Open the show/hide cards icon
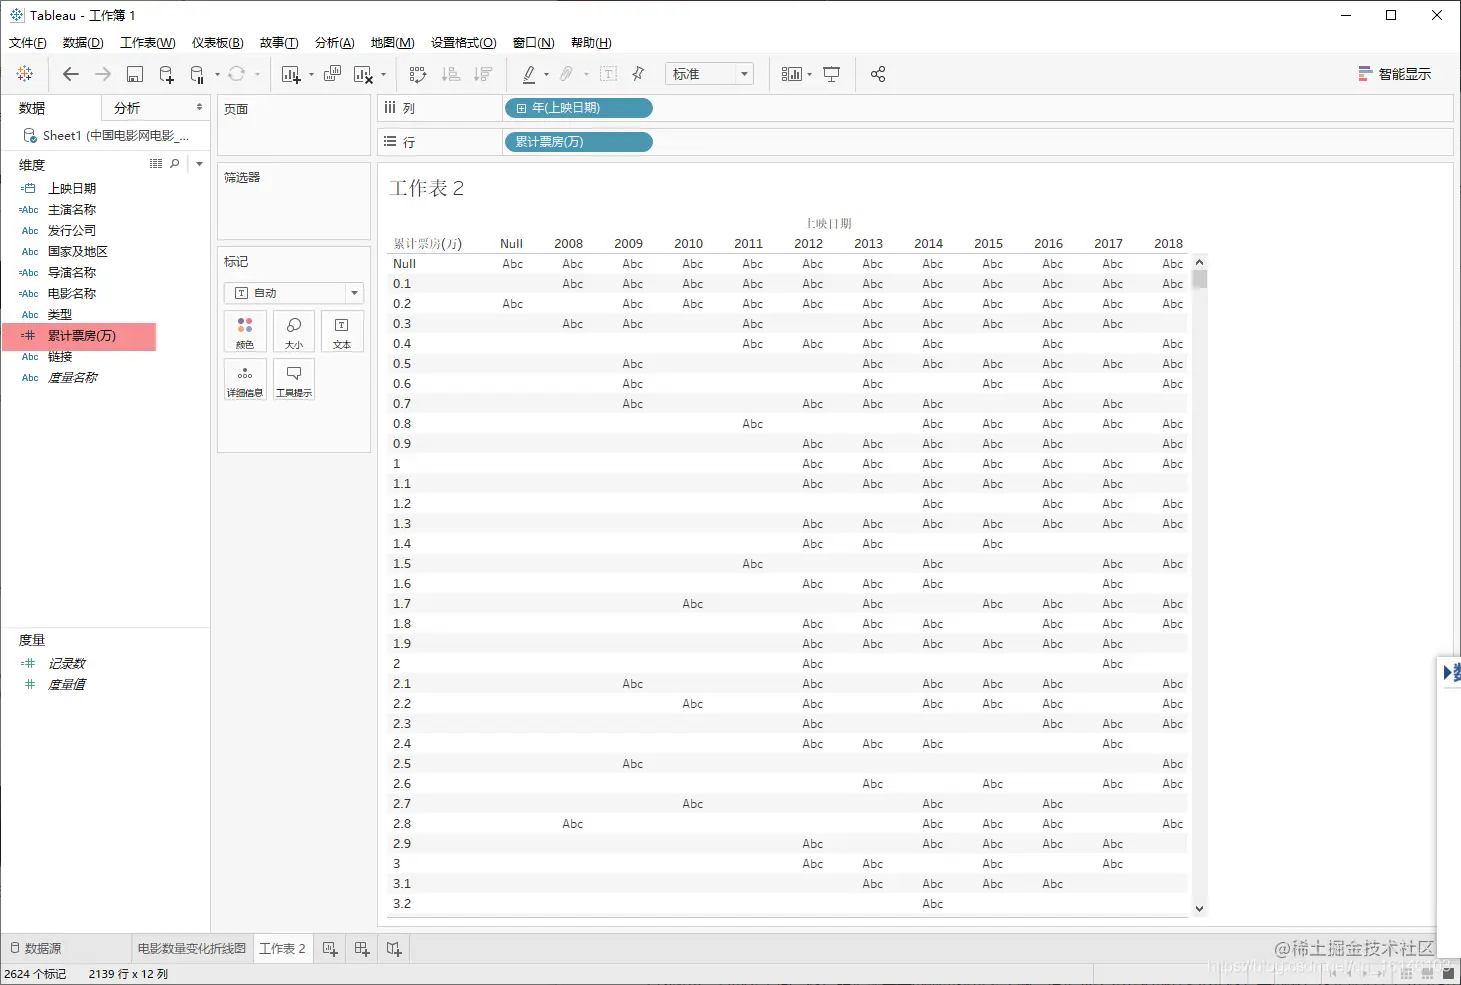The height and width of the screenshot is (985, 1461). 791,74
